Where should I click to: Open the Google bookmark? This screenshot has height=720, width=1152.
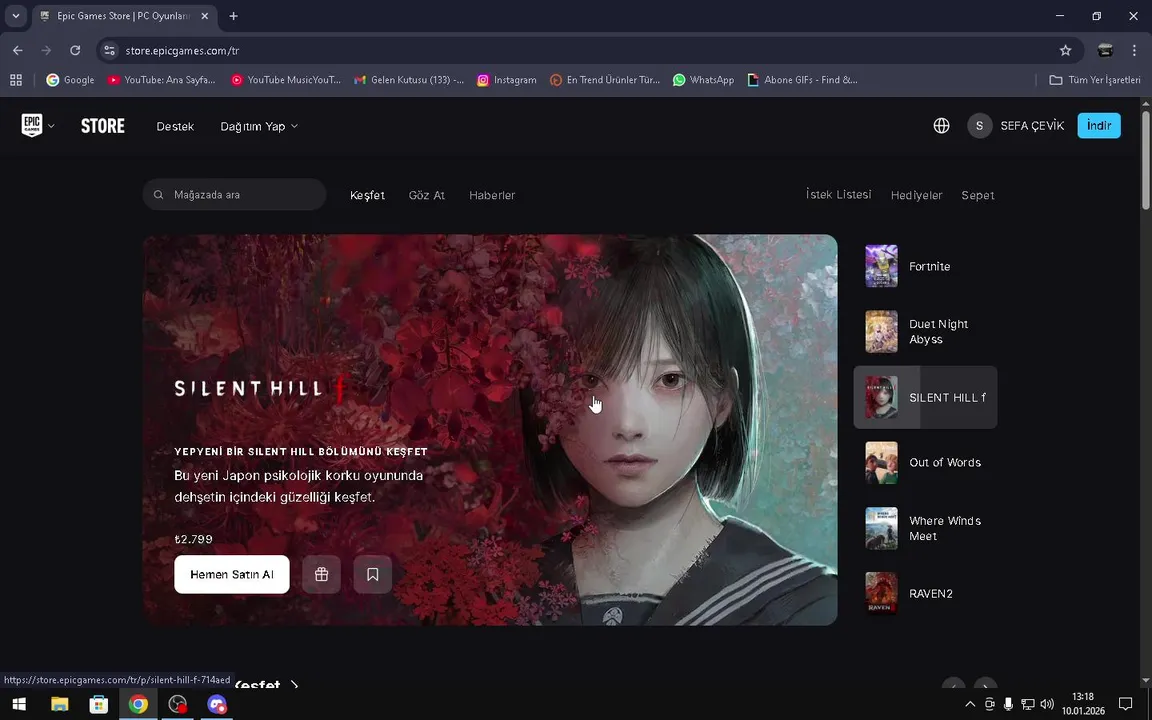click(71, 79)
